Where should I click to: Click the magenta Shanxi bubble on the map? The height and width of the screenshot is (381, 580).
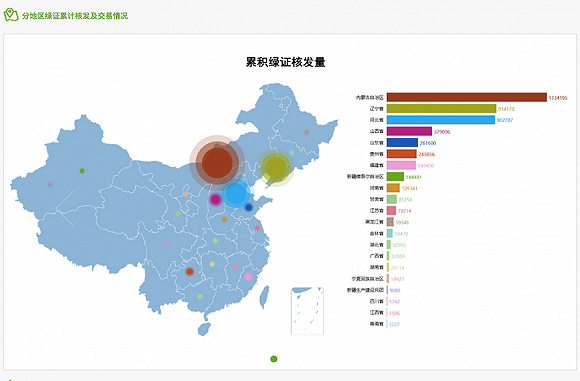pos(215,200)
